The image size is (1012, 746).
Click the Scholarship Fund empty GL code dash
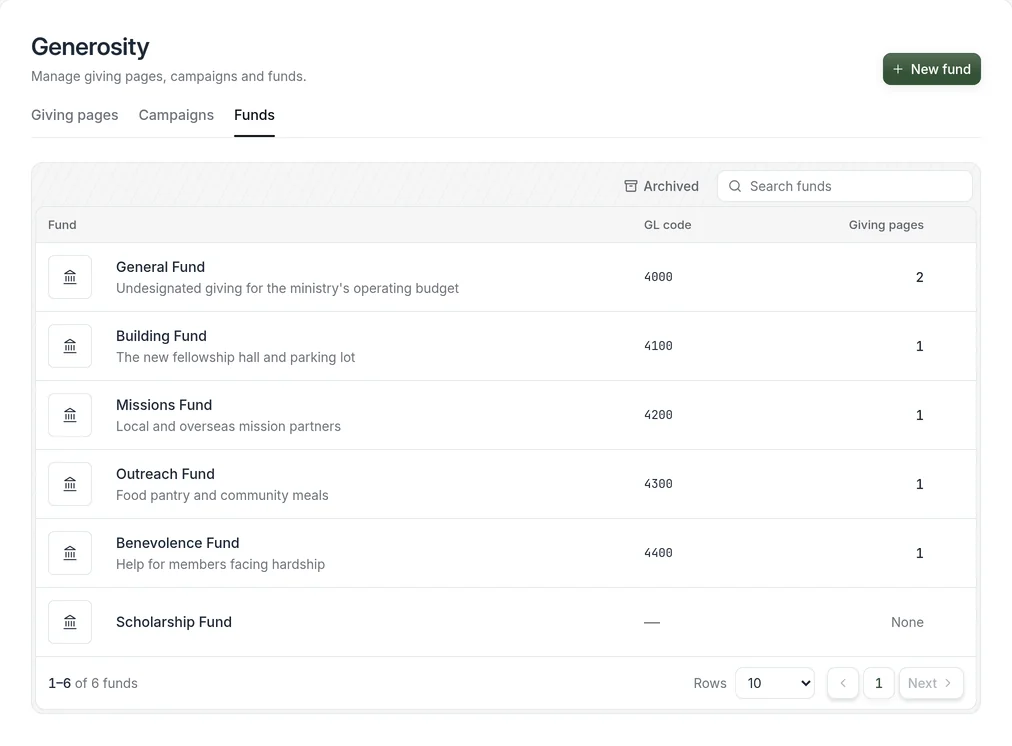(652, 623)
